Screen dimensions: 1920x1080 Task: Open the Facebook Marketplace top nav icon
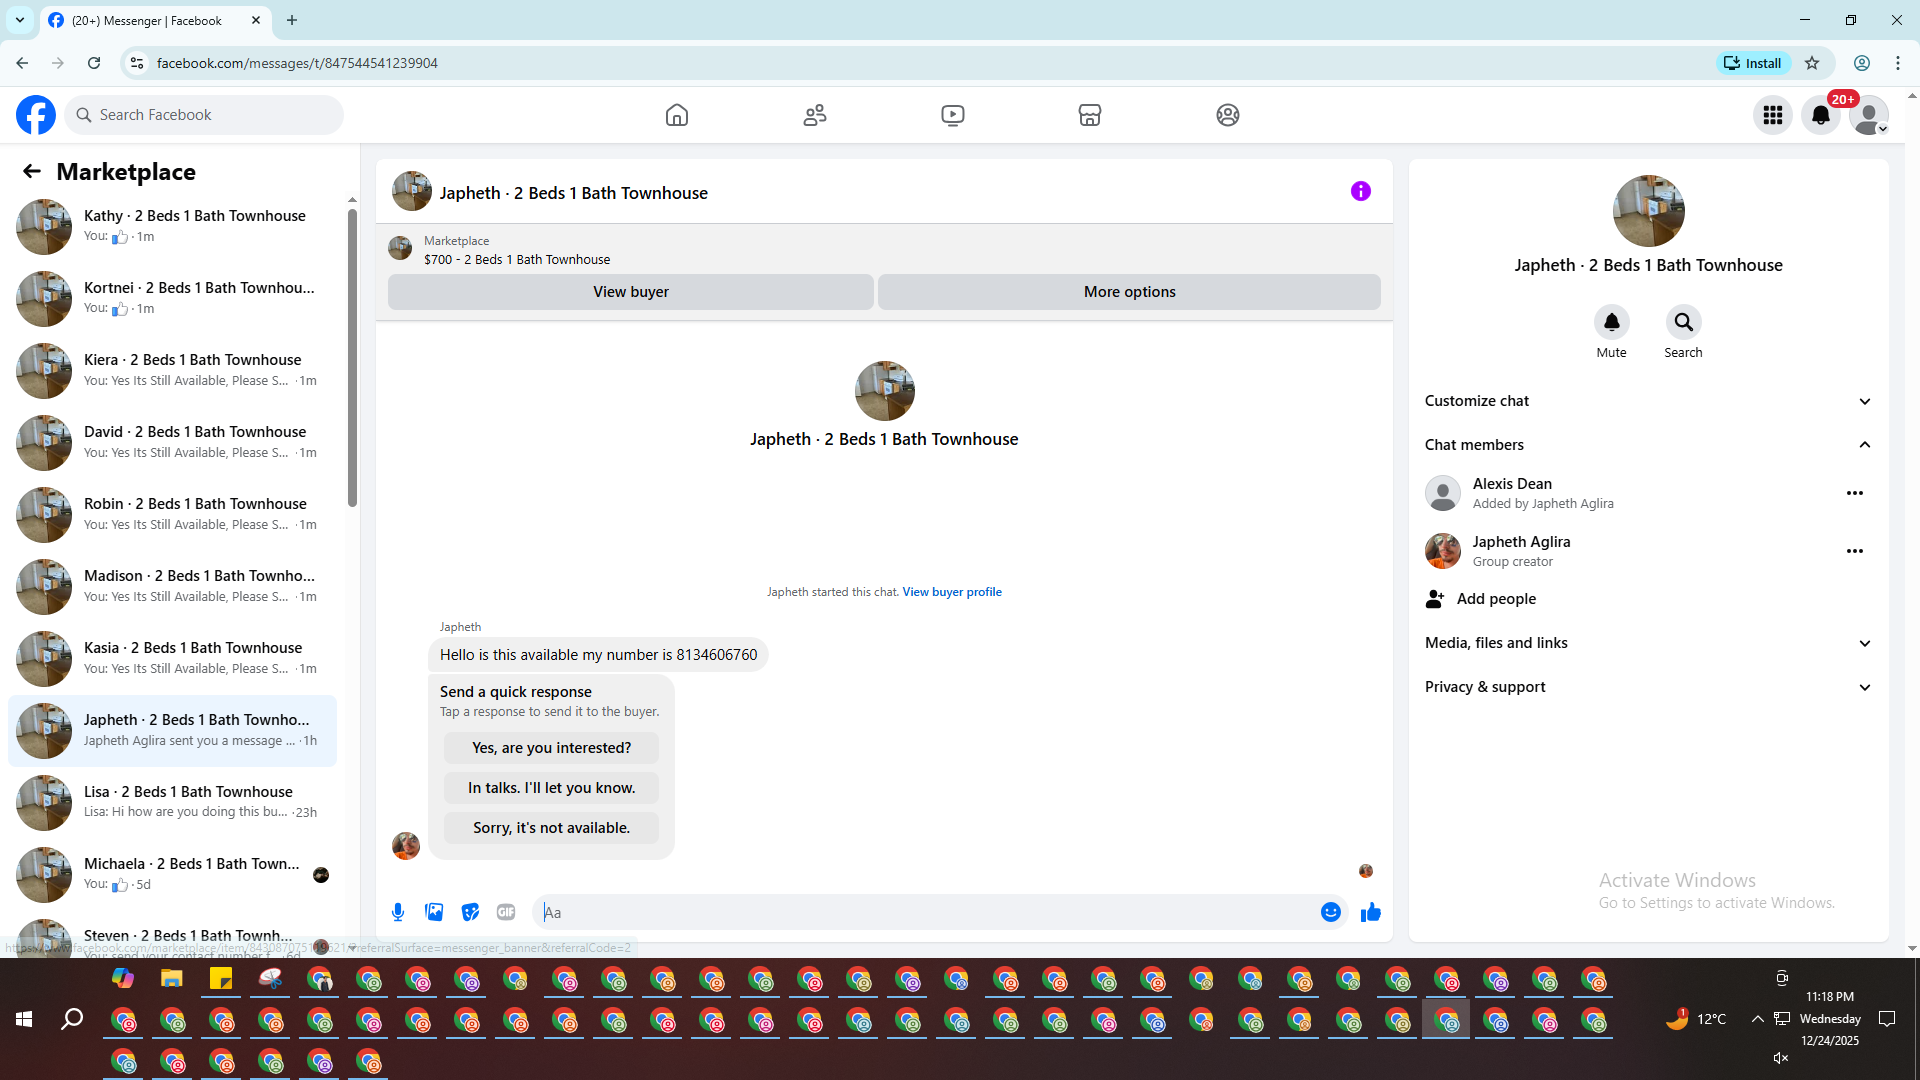[x=1090, y=115]
